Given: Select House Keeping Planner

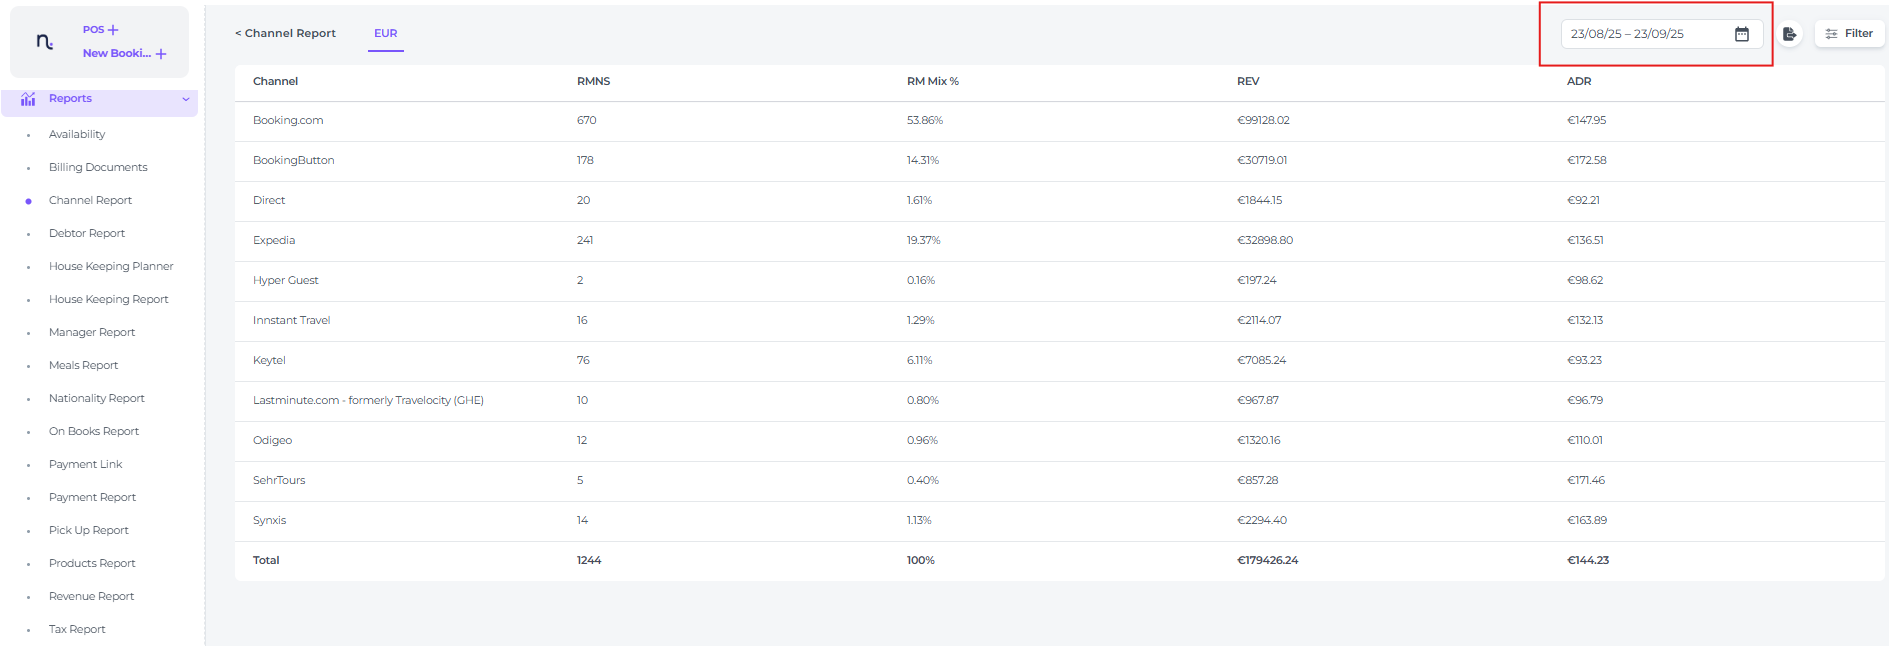Looking at the screenshot, I should (x=111, y=267).
